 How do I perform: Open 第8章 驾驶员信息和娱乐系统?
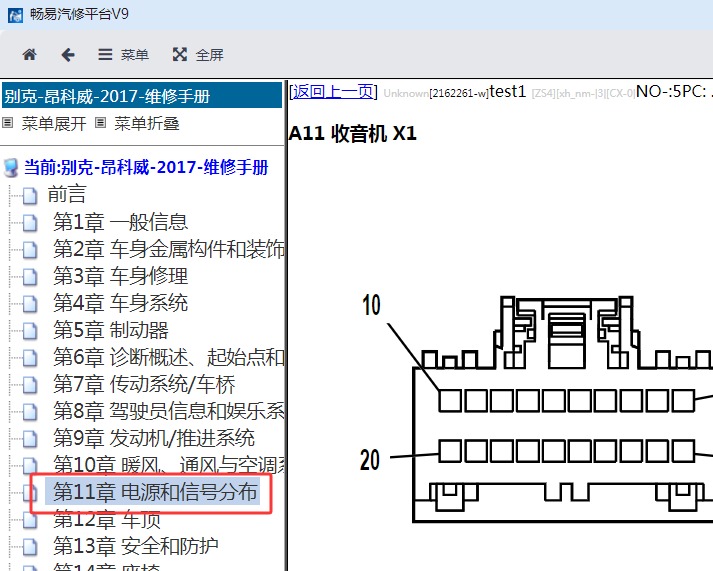click(x=169, y=411)
